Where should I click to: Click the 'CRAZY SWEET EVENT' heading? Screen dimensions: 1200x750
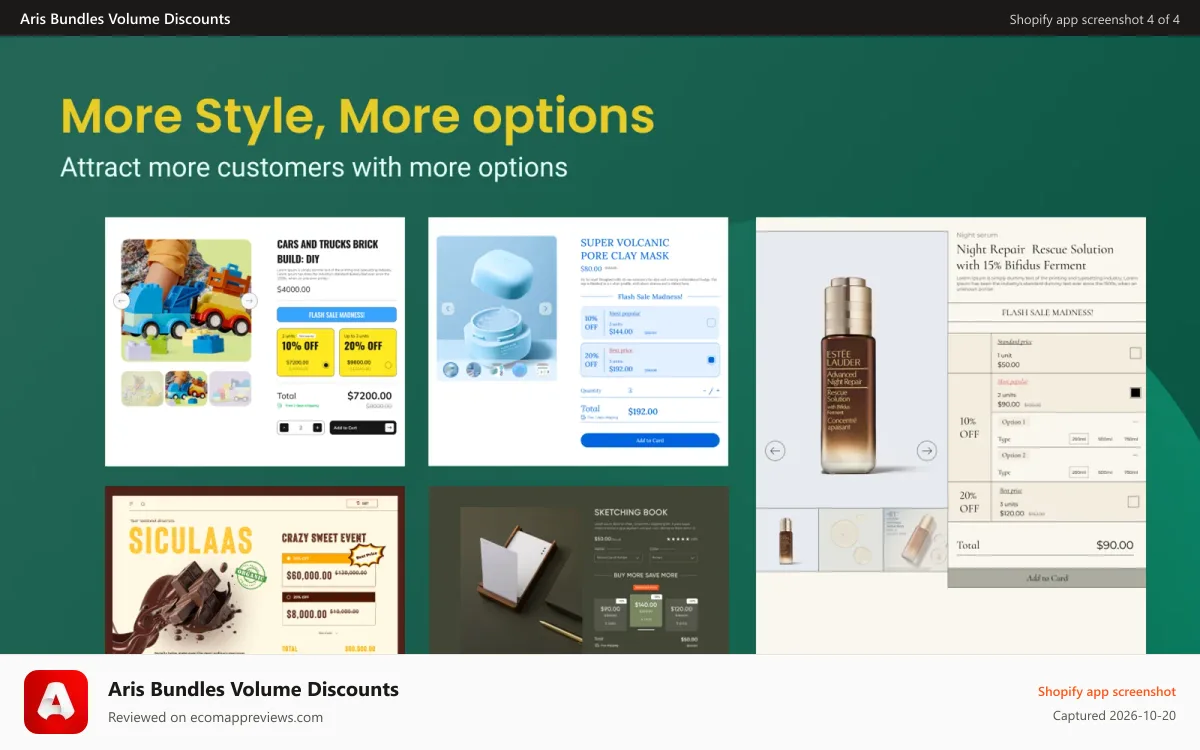click(x=324, y=537)
